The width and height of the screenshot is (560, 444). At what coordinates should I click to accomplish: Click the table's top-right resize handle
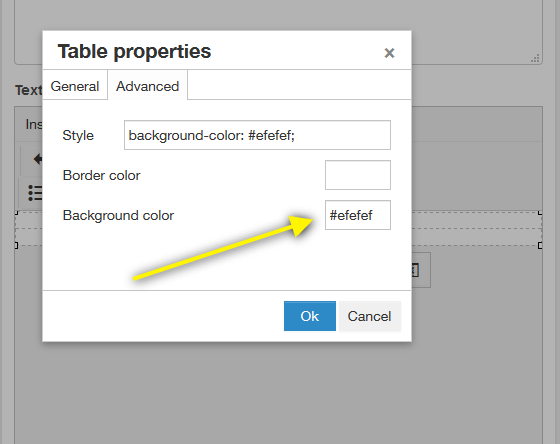tap(540, 213)
